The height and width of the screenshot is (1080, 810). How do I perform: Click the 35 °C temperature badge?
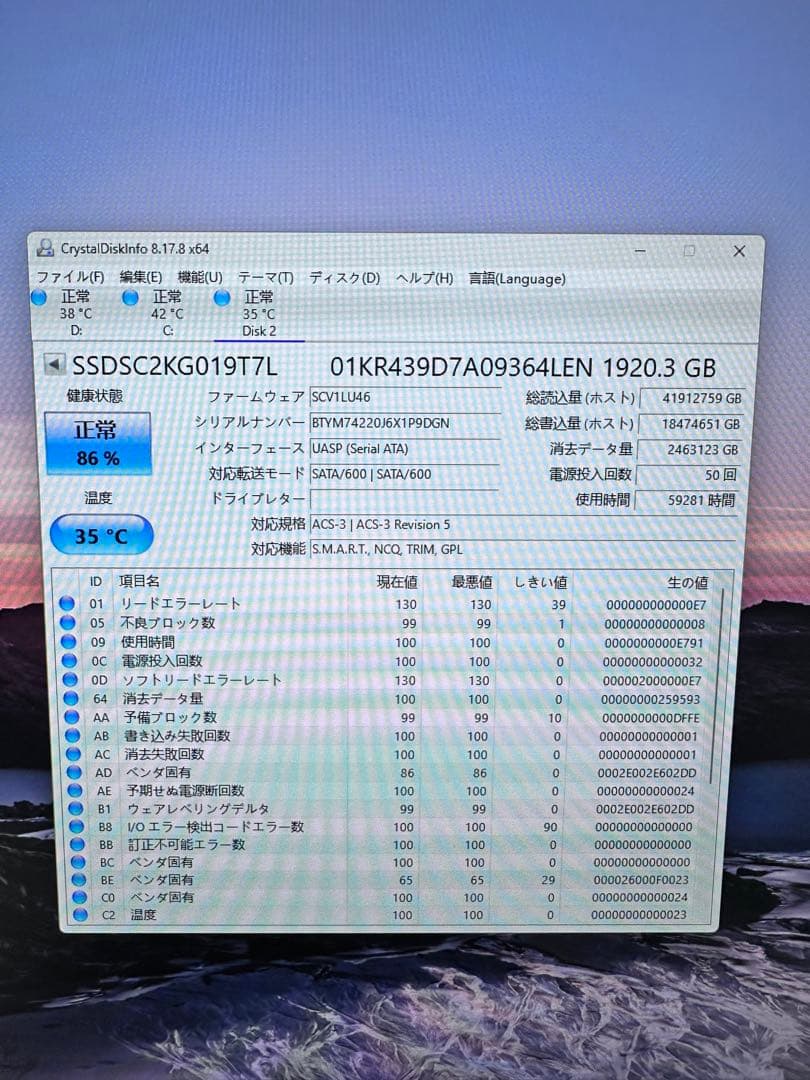[98, 536]
